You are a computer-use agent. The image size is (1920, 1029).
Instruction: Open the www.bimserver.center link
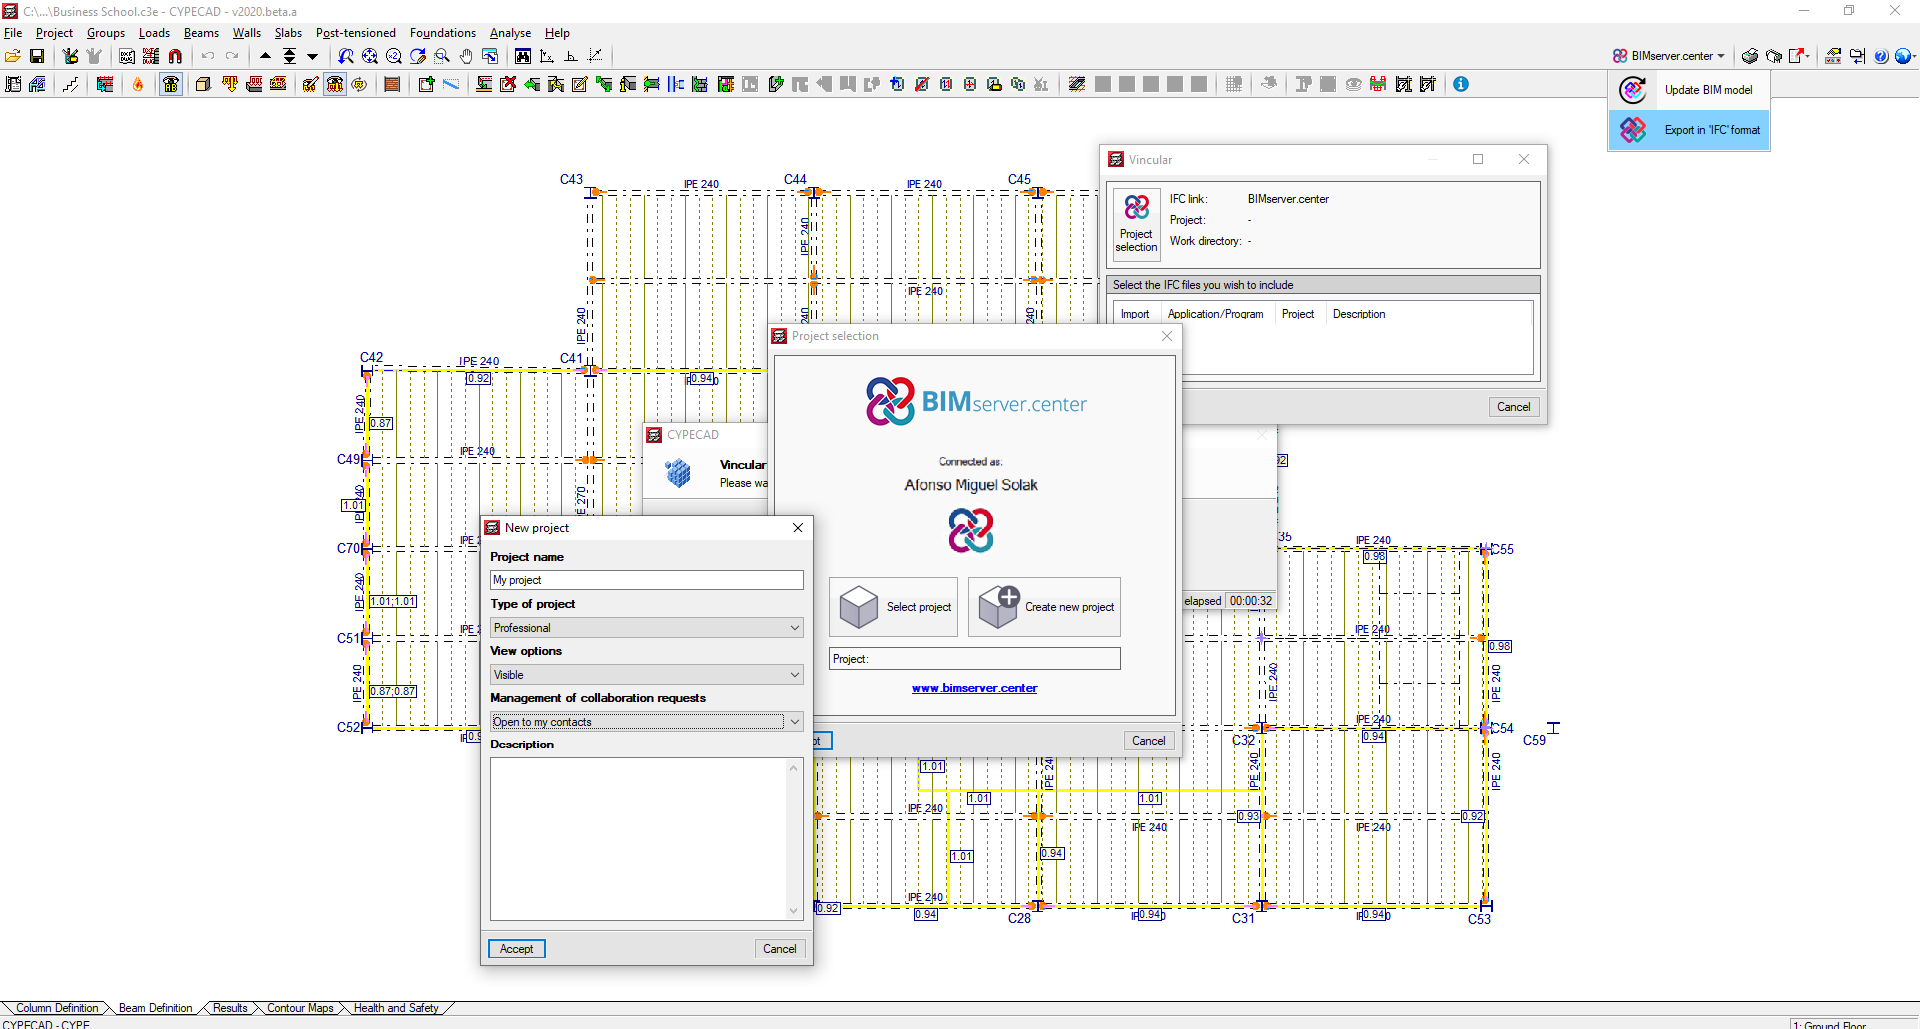click(974, 688)
